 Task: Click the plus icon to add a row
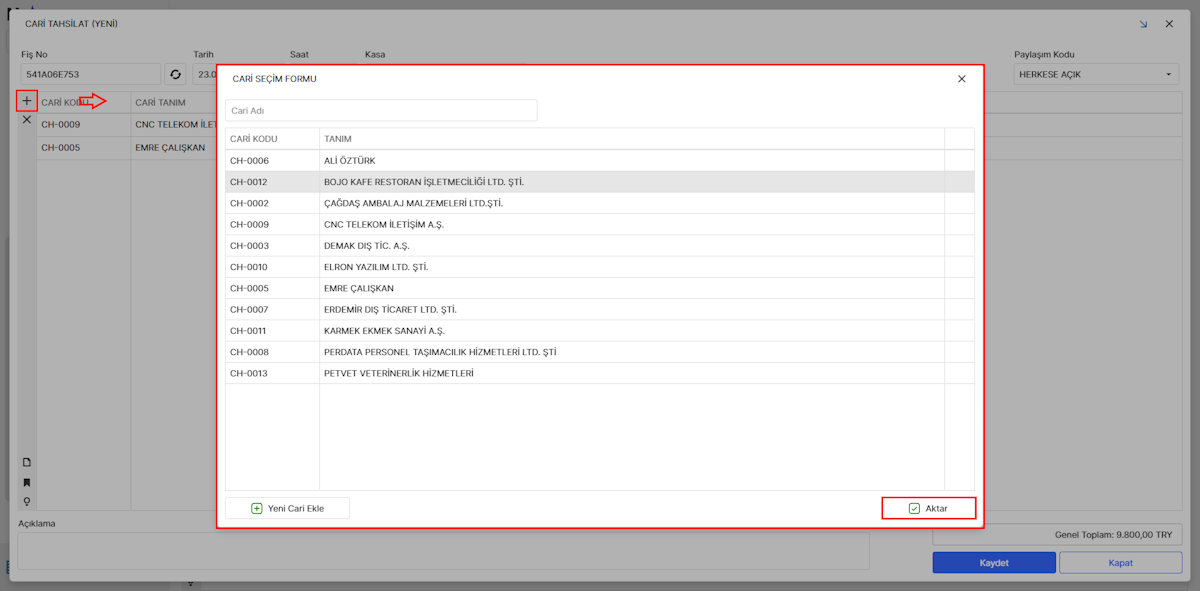27,101
